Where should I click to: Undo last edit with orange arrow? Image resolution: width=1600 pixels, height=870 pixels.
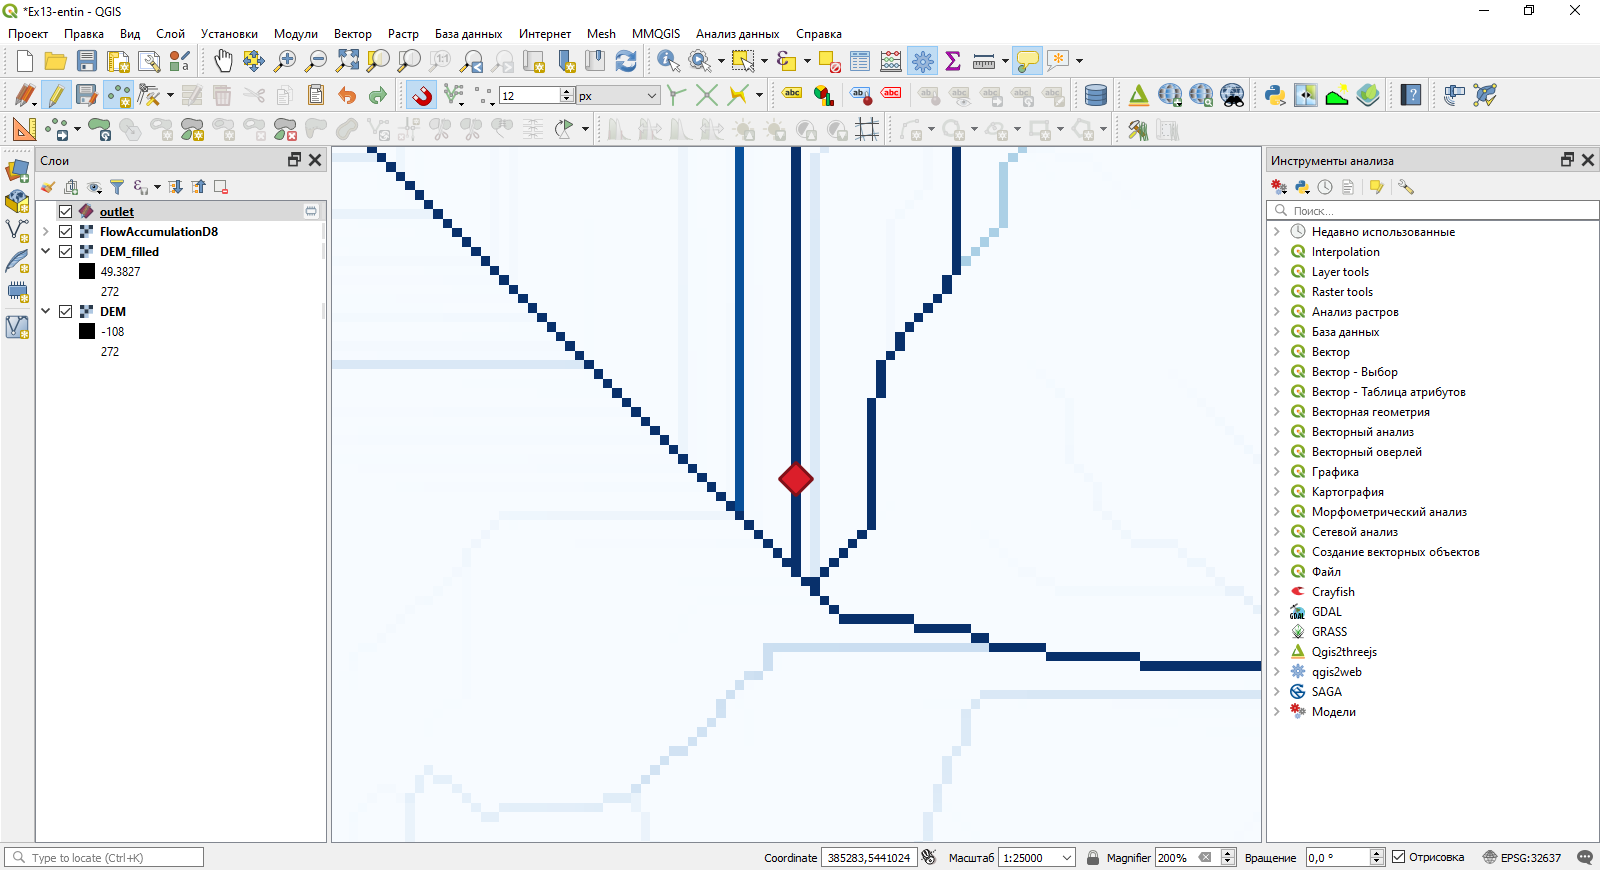tap(347, 95)
